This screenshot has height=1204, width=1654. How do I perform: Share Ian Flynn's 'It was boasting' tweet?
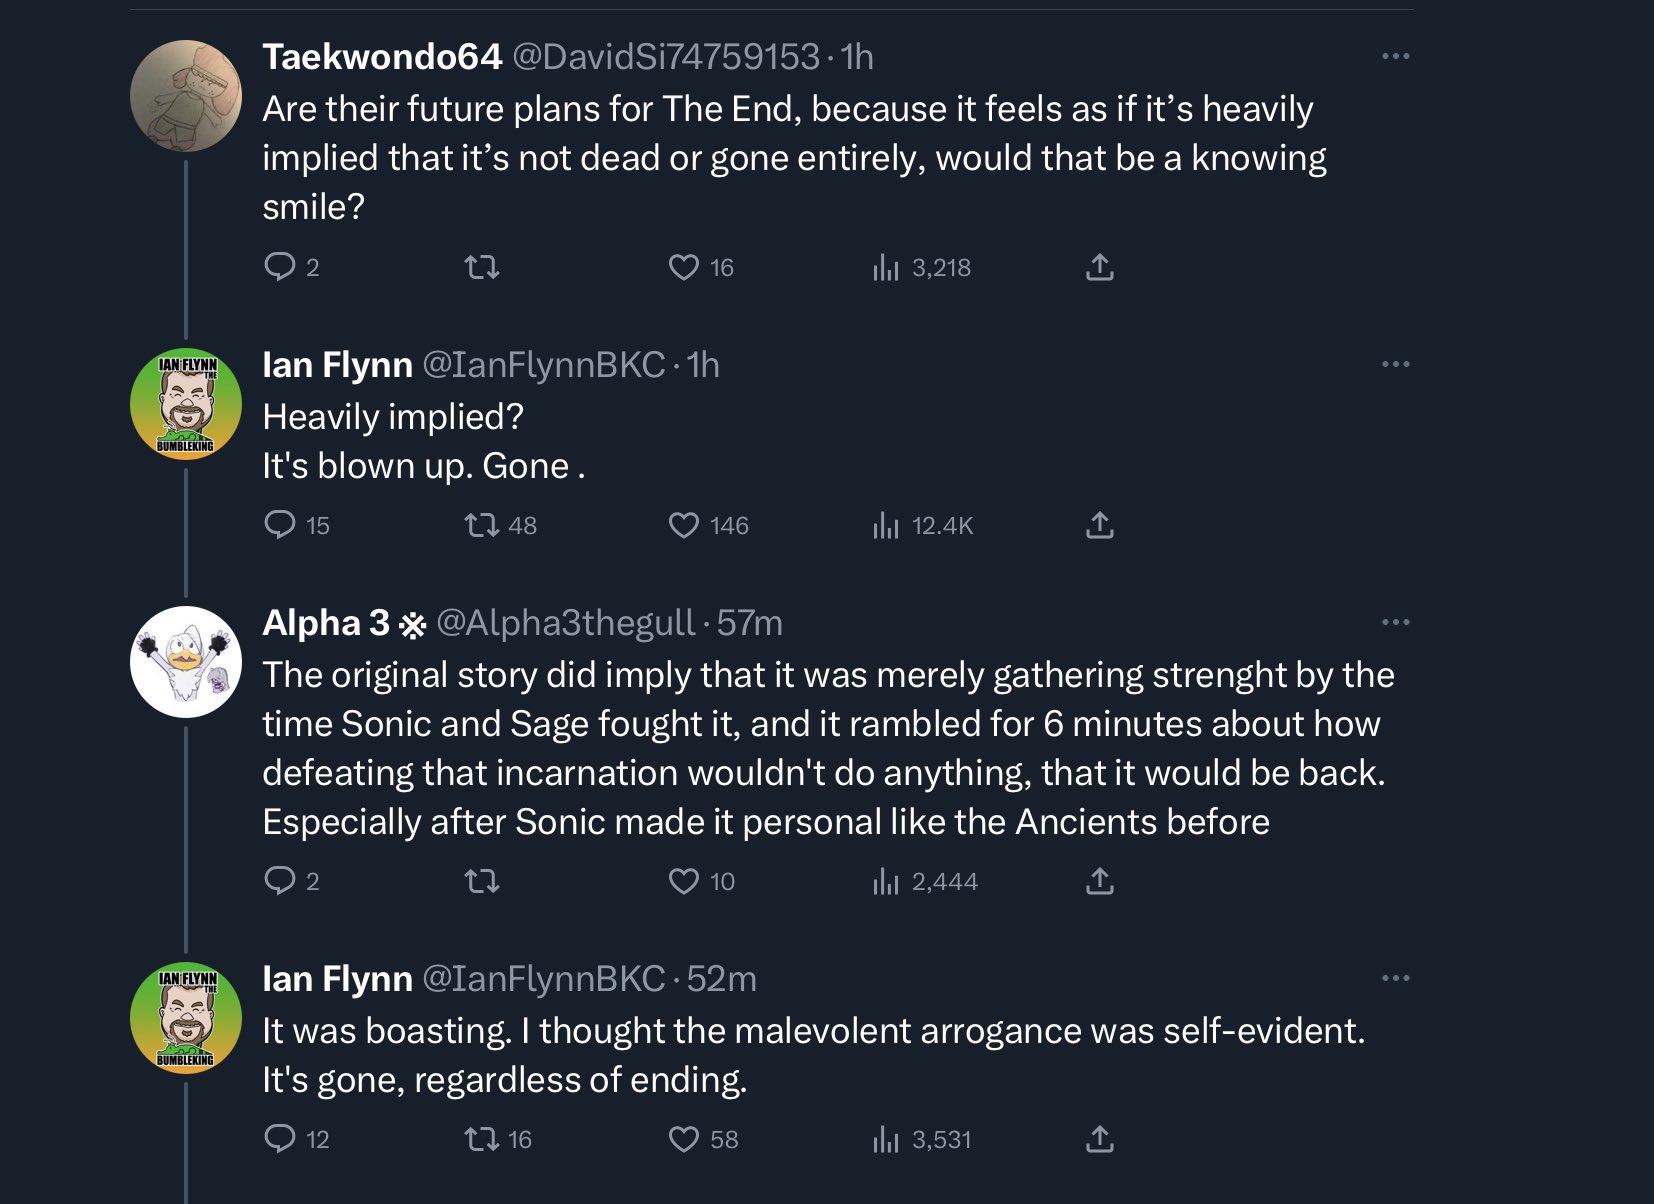pos(1099,1139)
